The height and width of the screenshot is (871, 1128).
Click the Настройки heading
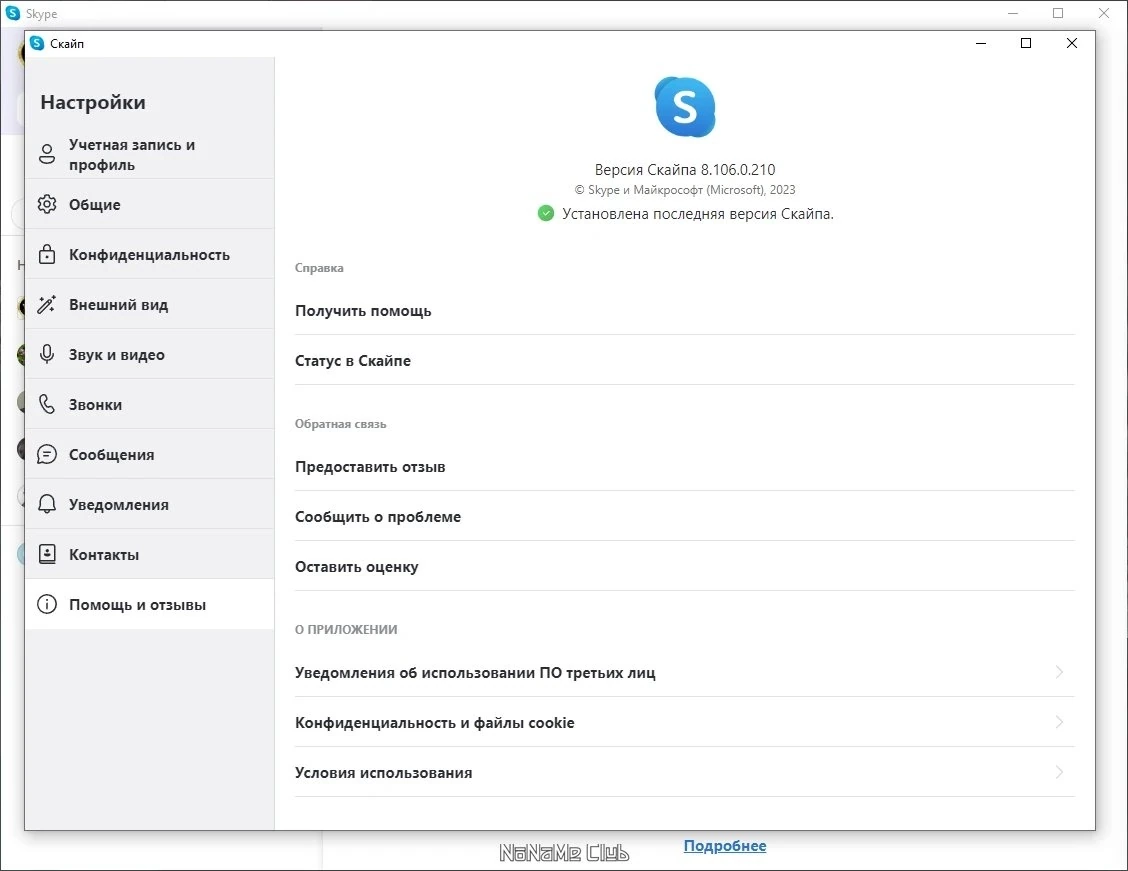click(x=93, y=102)
